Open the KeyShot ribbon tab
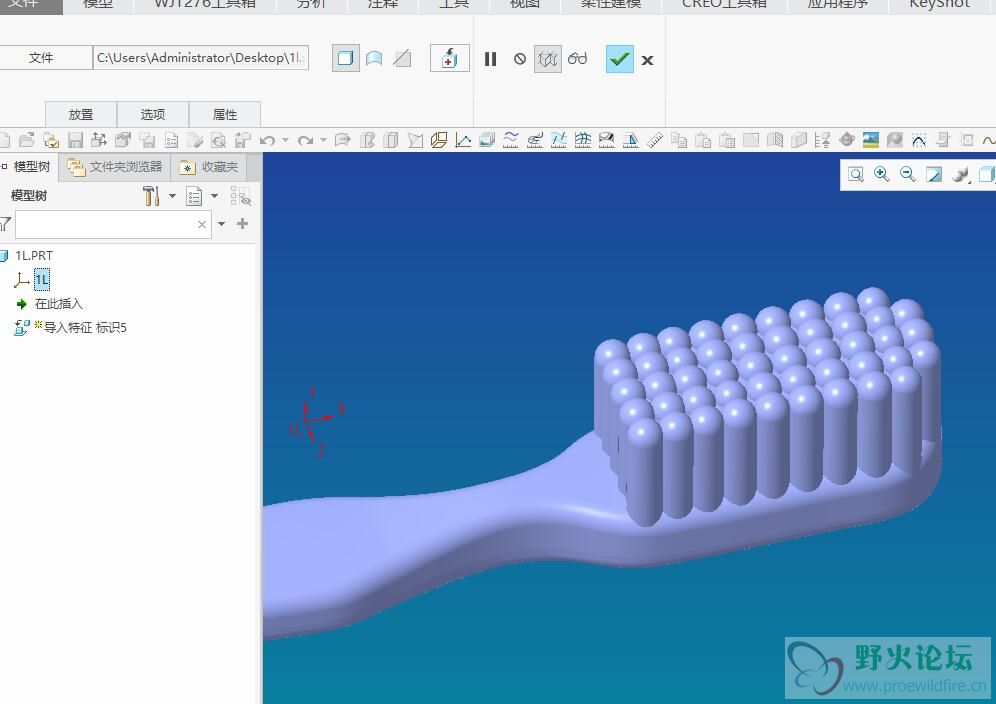Screen dimensions: 996x704 click(x=939, y=5)
